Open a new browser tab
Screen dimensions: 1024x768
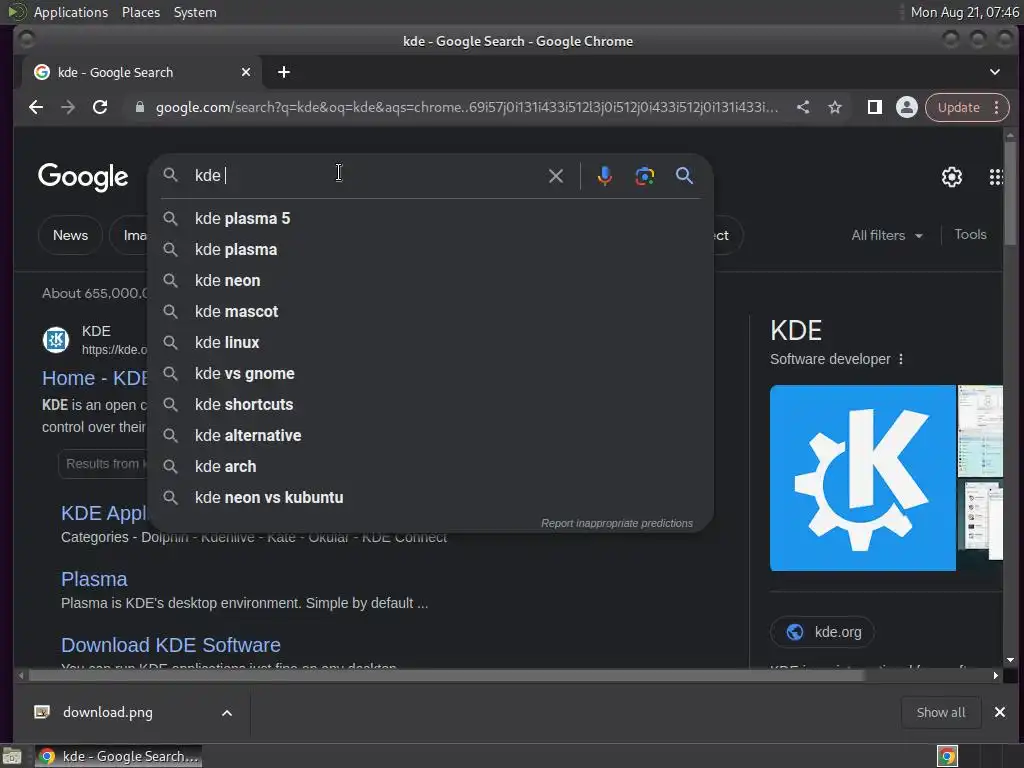[283, 72]
